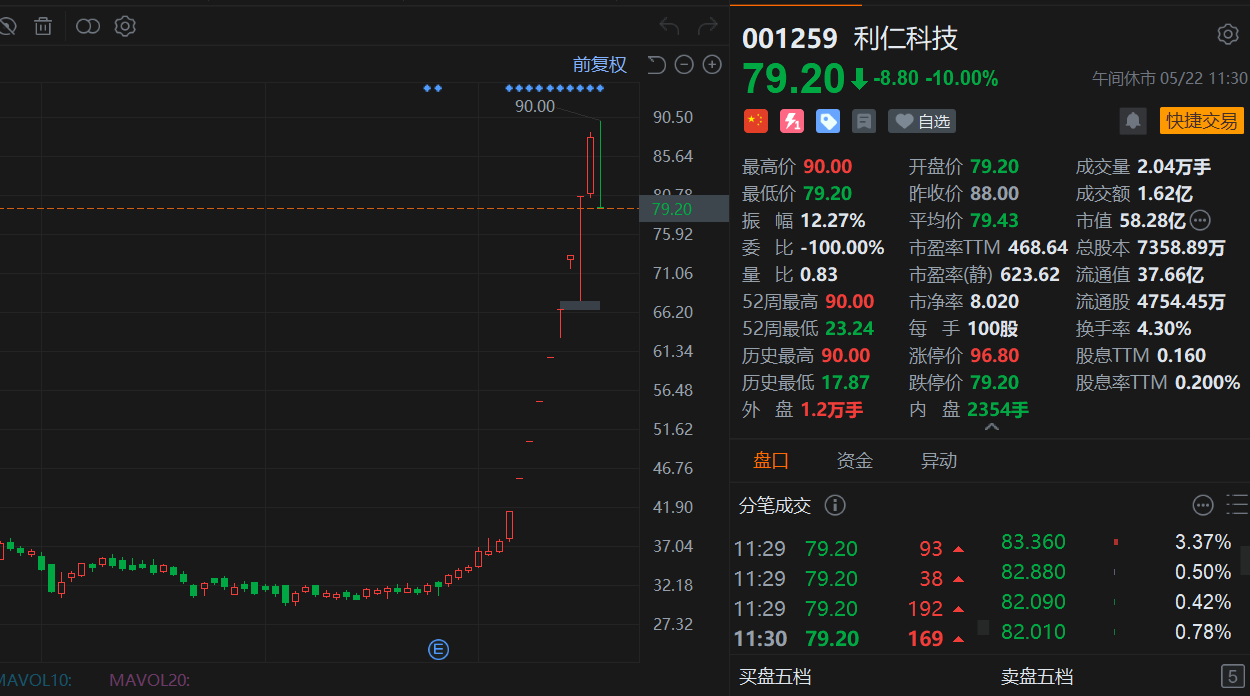1250x696 pixels.
Task: Open chart settings gear icon
Action: [125, 26]
